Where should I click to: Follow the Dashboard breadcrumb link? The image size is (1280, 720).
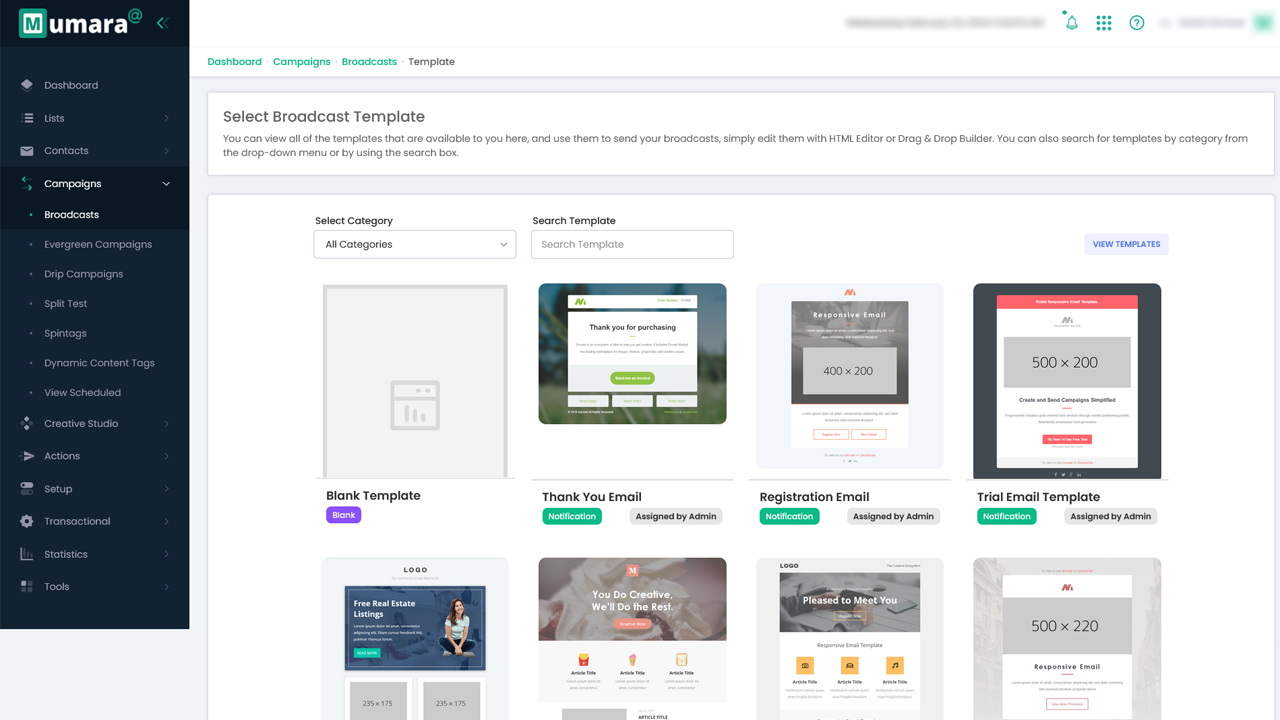pyautogui.click(x=234, y=62)
